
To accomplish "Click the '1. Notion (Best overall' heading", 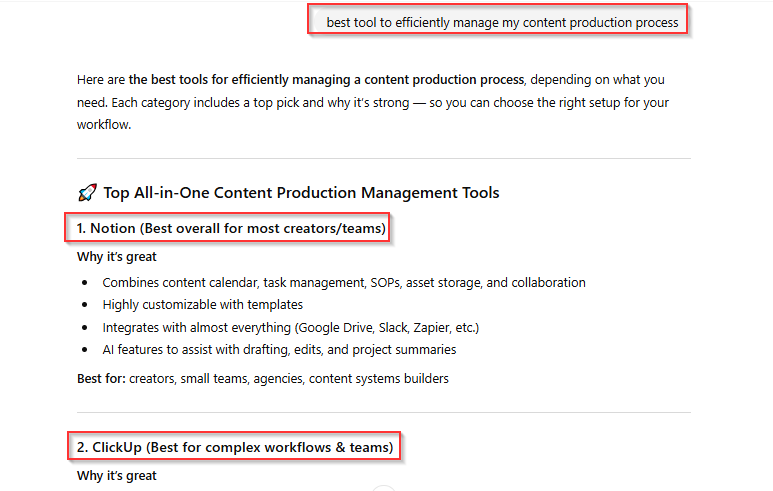I will click(x=231, y=228).
